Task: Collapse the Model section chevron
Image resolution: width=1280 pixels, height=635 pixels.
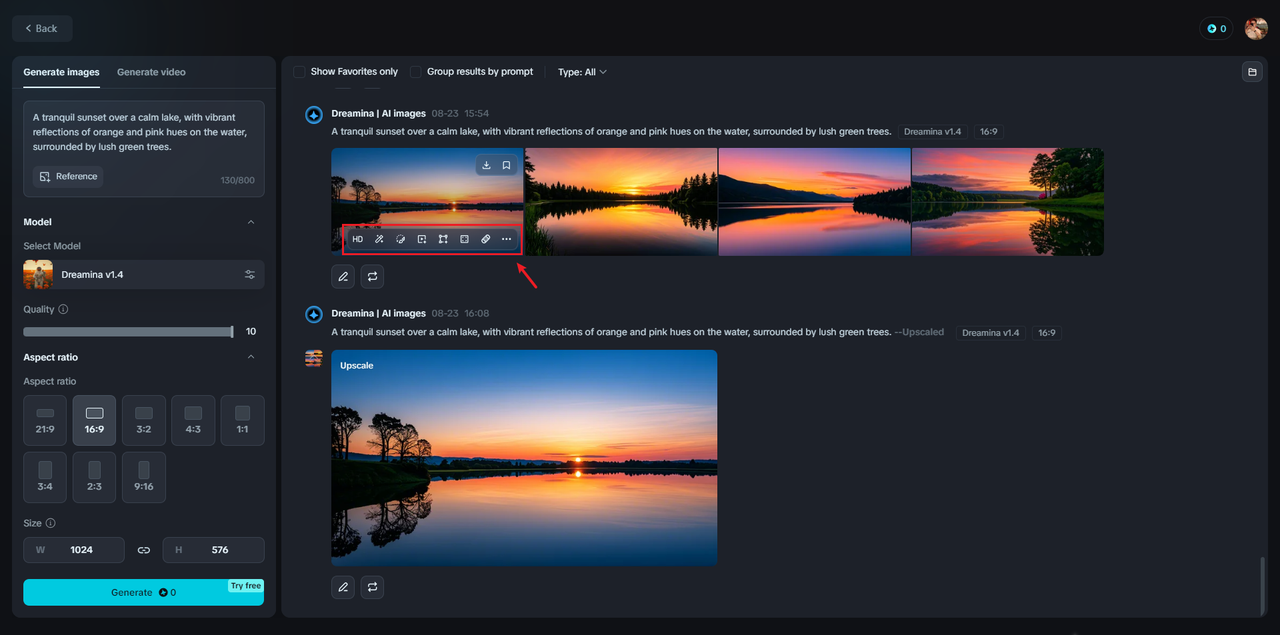Action: [251, 222]
